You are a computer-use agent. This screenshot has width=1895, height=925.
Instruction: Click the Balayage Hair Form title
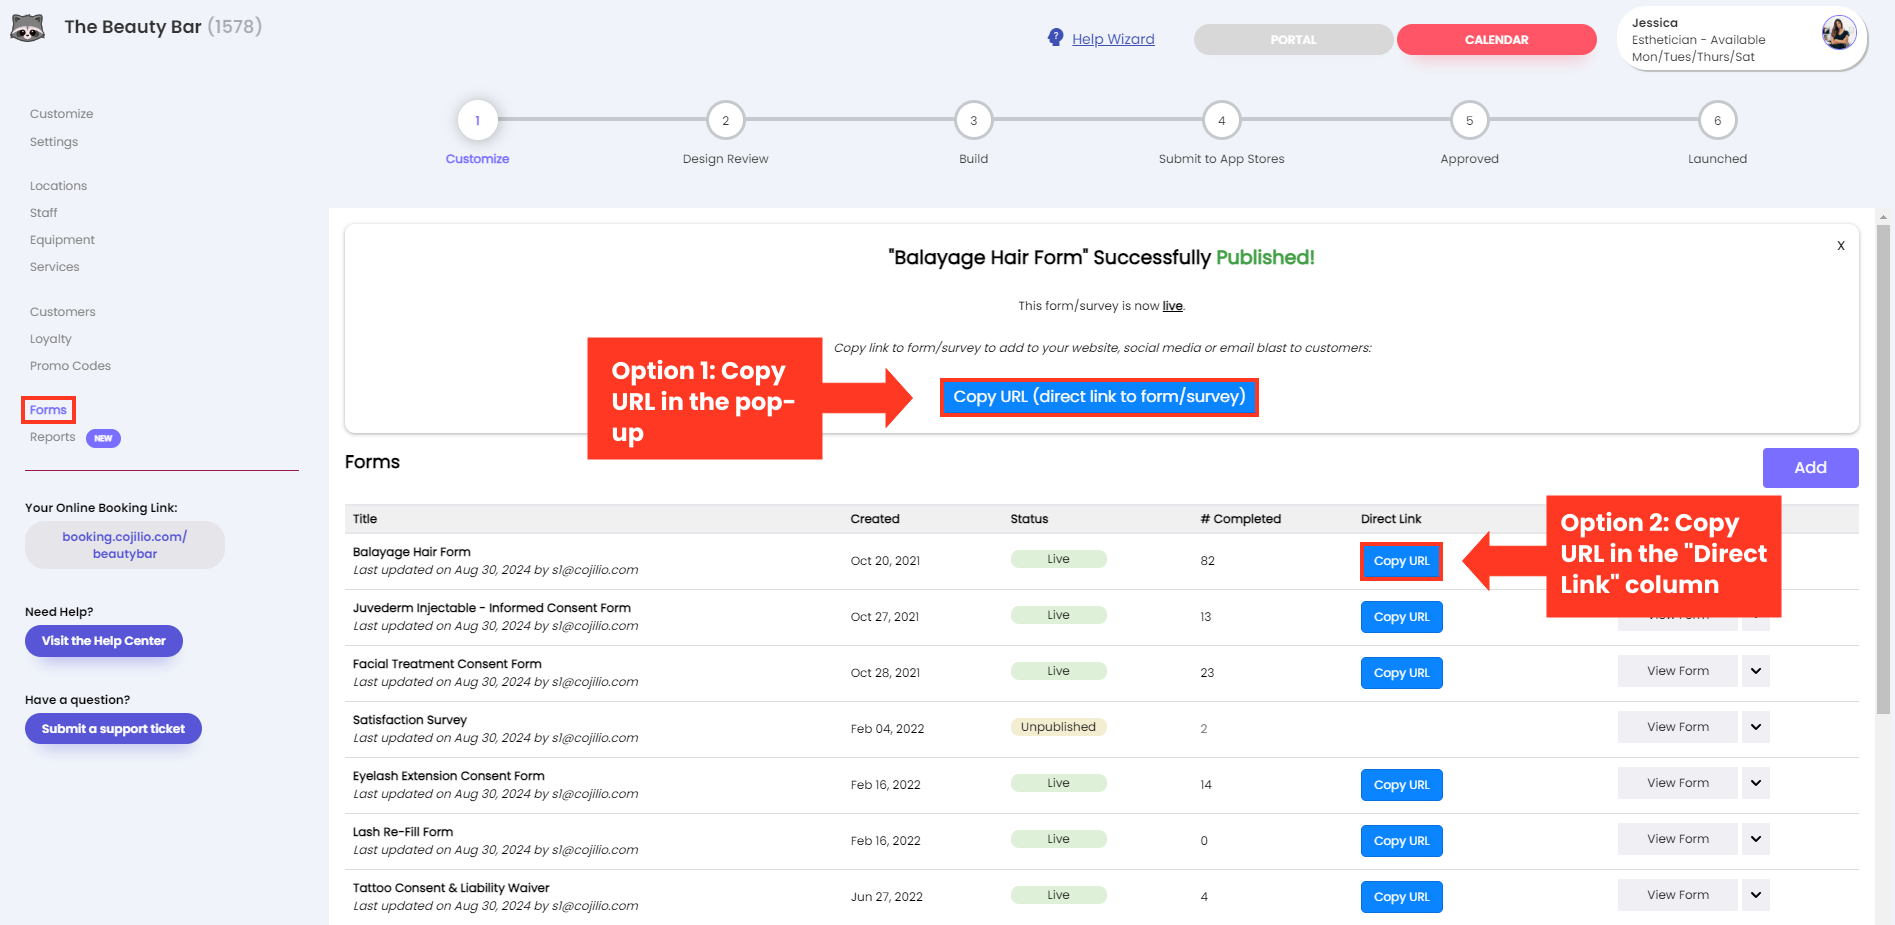(x=411, y=552)
